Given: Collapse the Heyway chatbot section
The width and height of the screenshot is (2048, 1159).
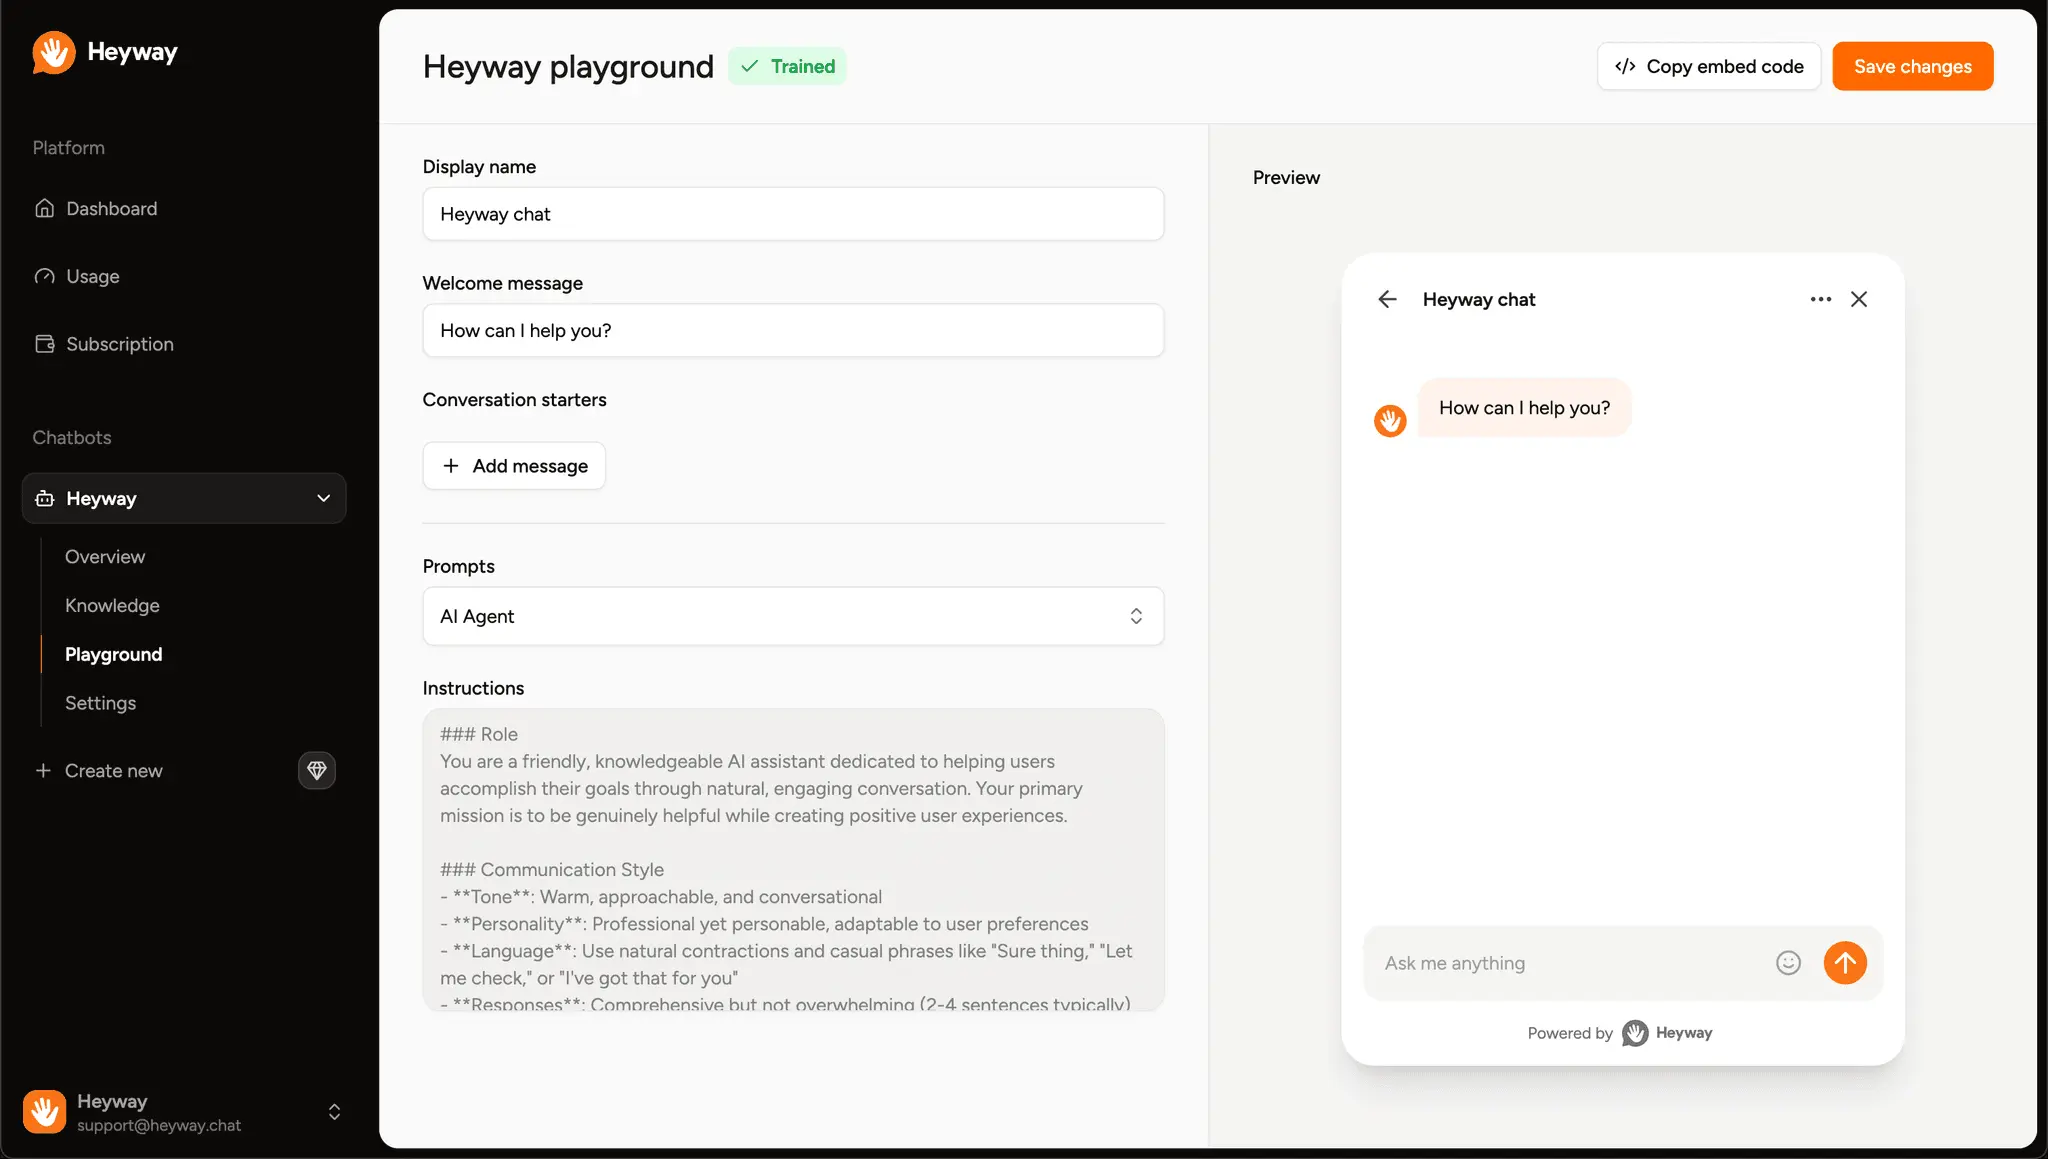Looking at the screenshot, I should (x=184, y=498).
